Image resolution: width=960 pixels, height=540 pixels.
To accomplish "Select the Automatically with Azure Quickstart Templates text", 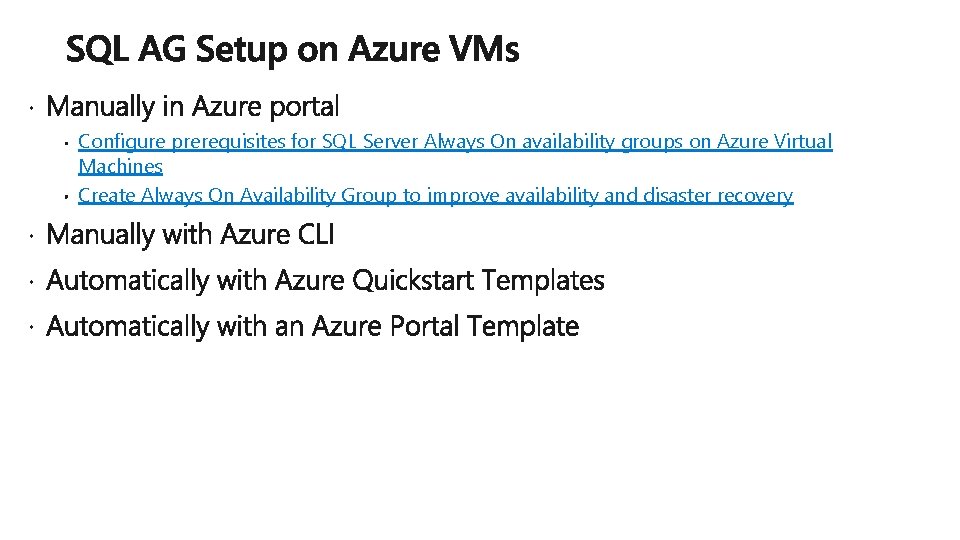I will coord(325,280).
